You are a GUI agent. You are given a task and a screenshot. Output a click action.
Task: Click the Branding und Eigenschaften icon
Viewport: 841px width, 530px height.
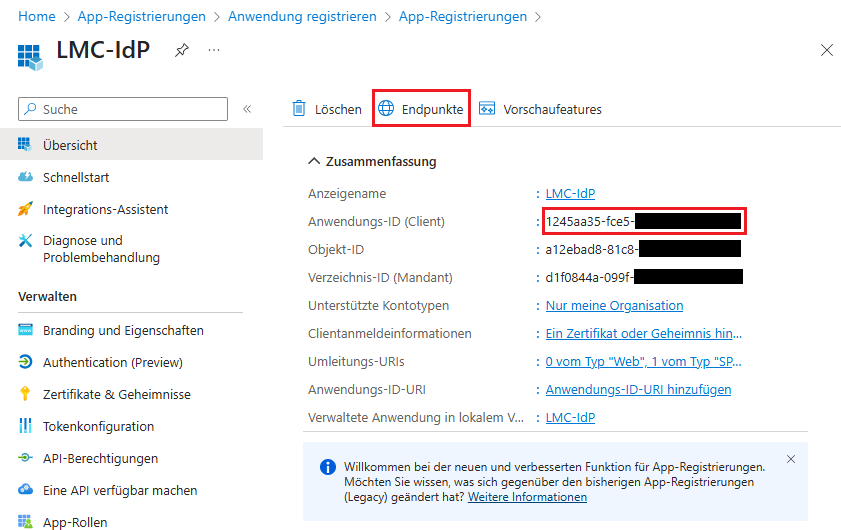pyautogui.click(x=26, y=330)
